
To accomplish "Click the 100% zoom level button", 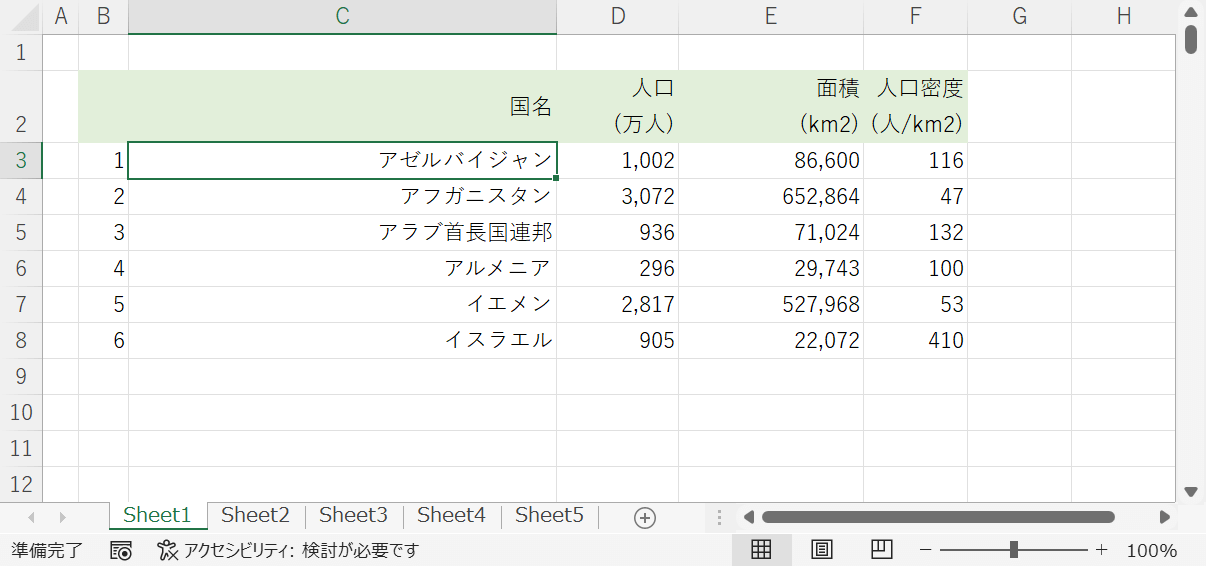I will click(x=1151, y=550).
